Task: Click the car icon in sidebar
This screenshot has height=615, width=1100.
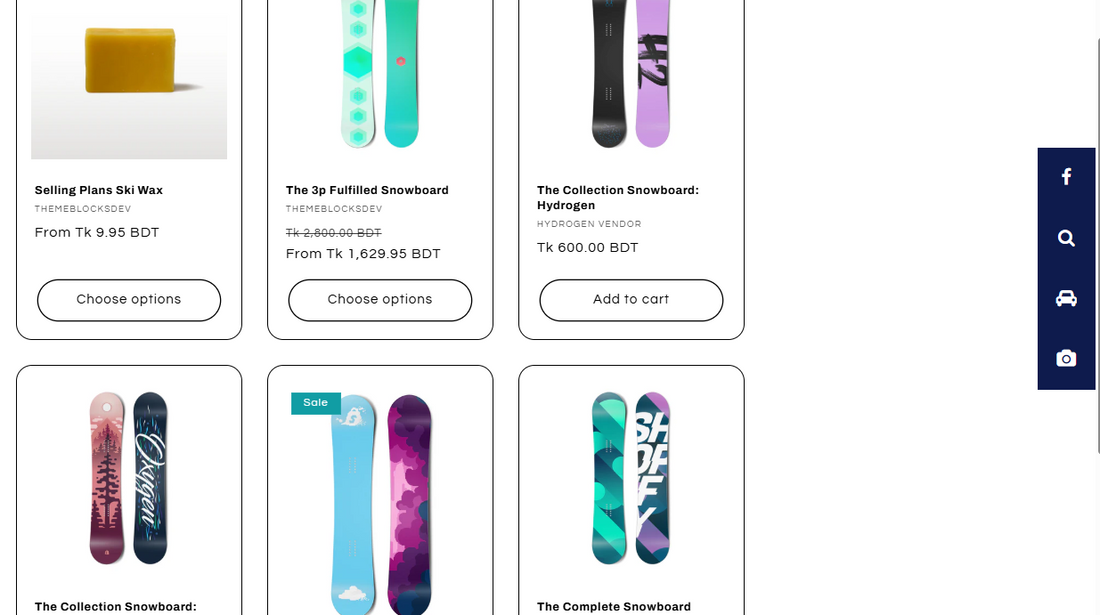Action: click(1066, 298)
